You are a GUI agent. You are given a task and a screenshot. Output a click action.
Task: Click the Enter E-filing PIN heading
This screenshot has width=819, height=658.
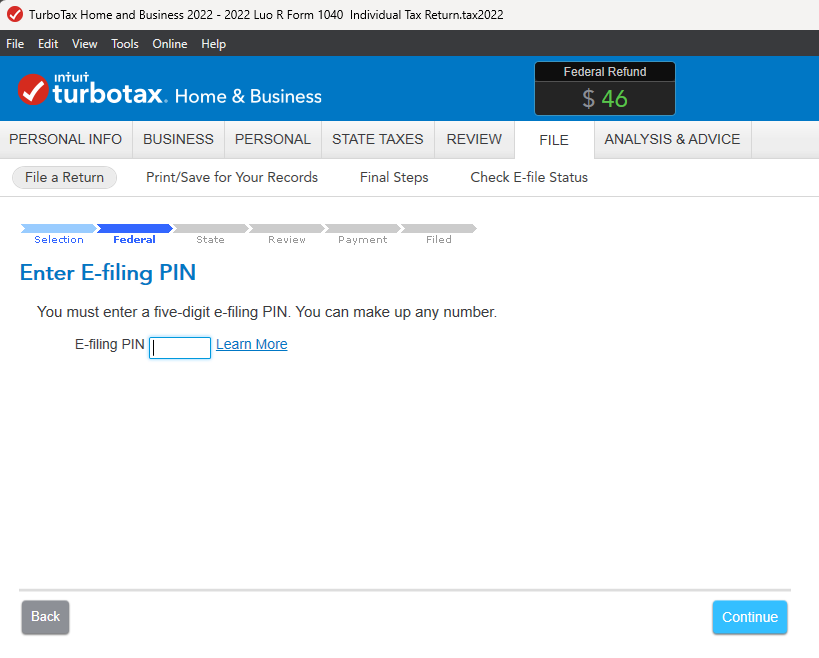point(108,273)
